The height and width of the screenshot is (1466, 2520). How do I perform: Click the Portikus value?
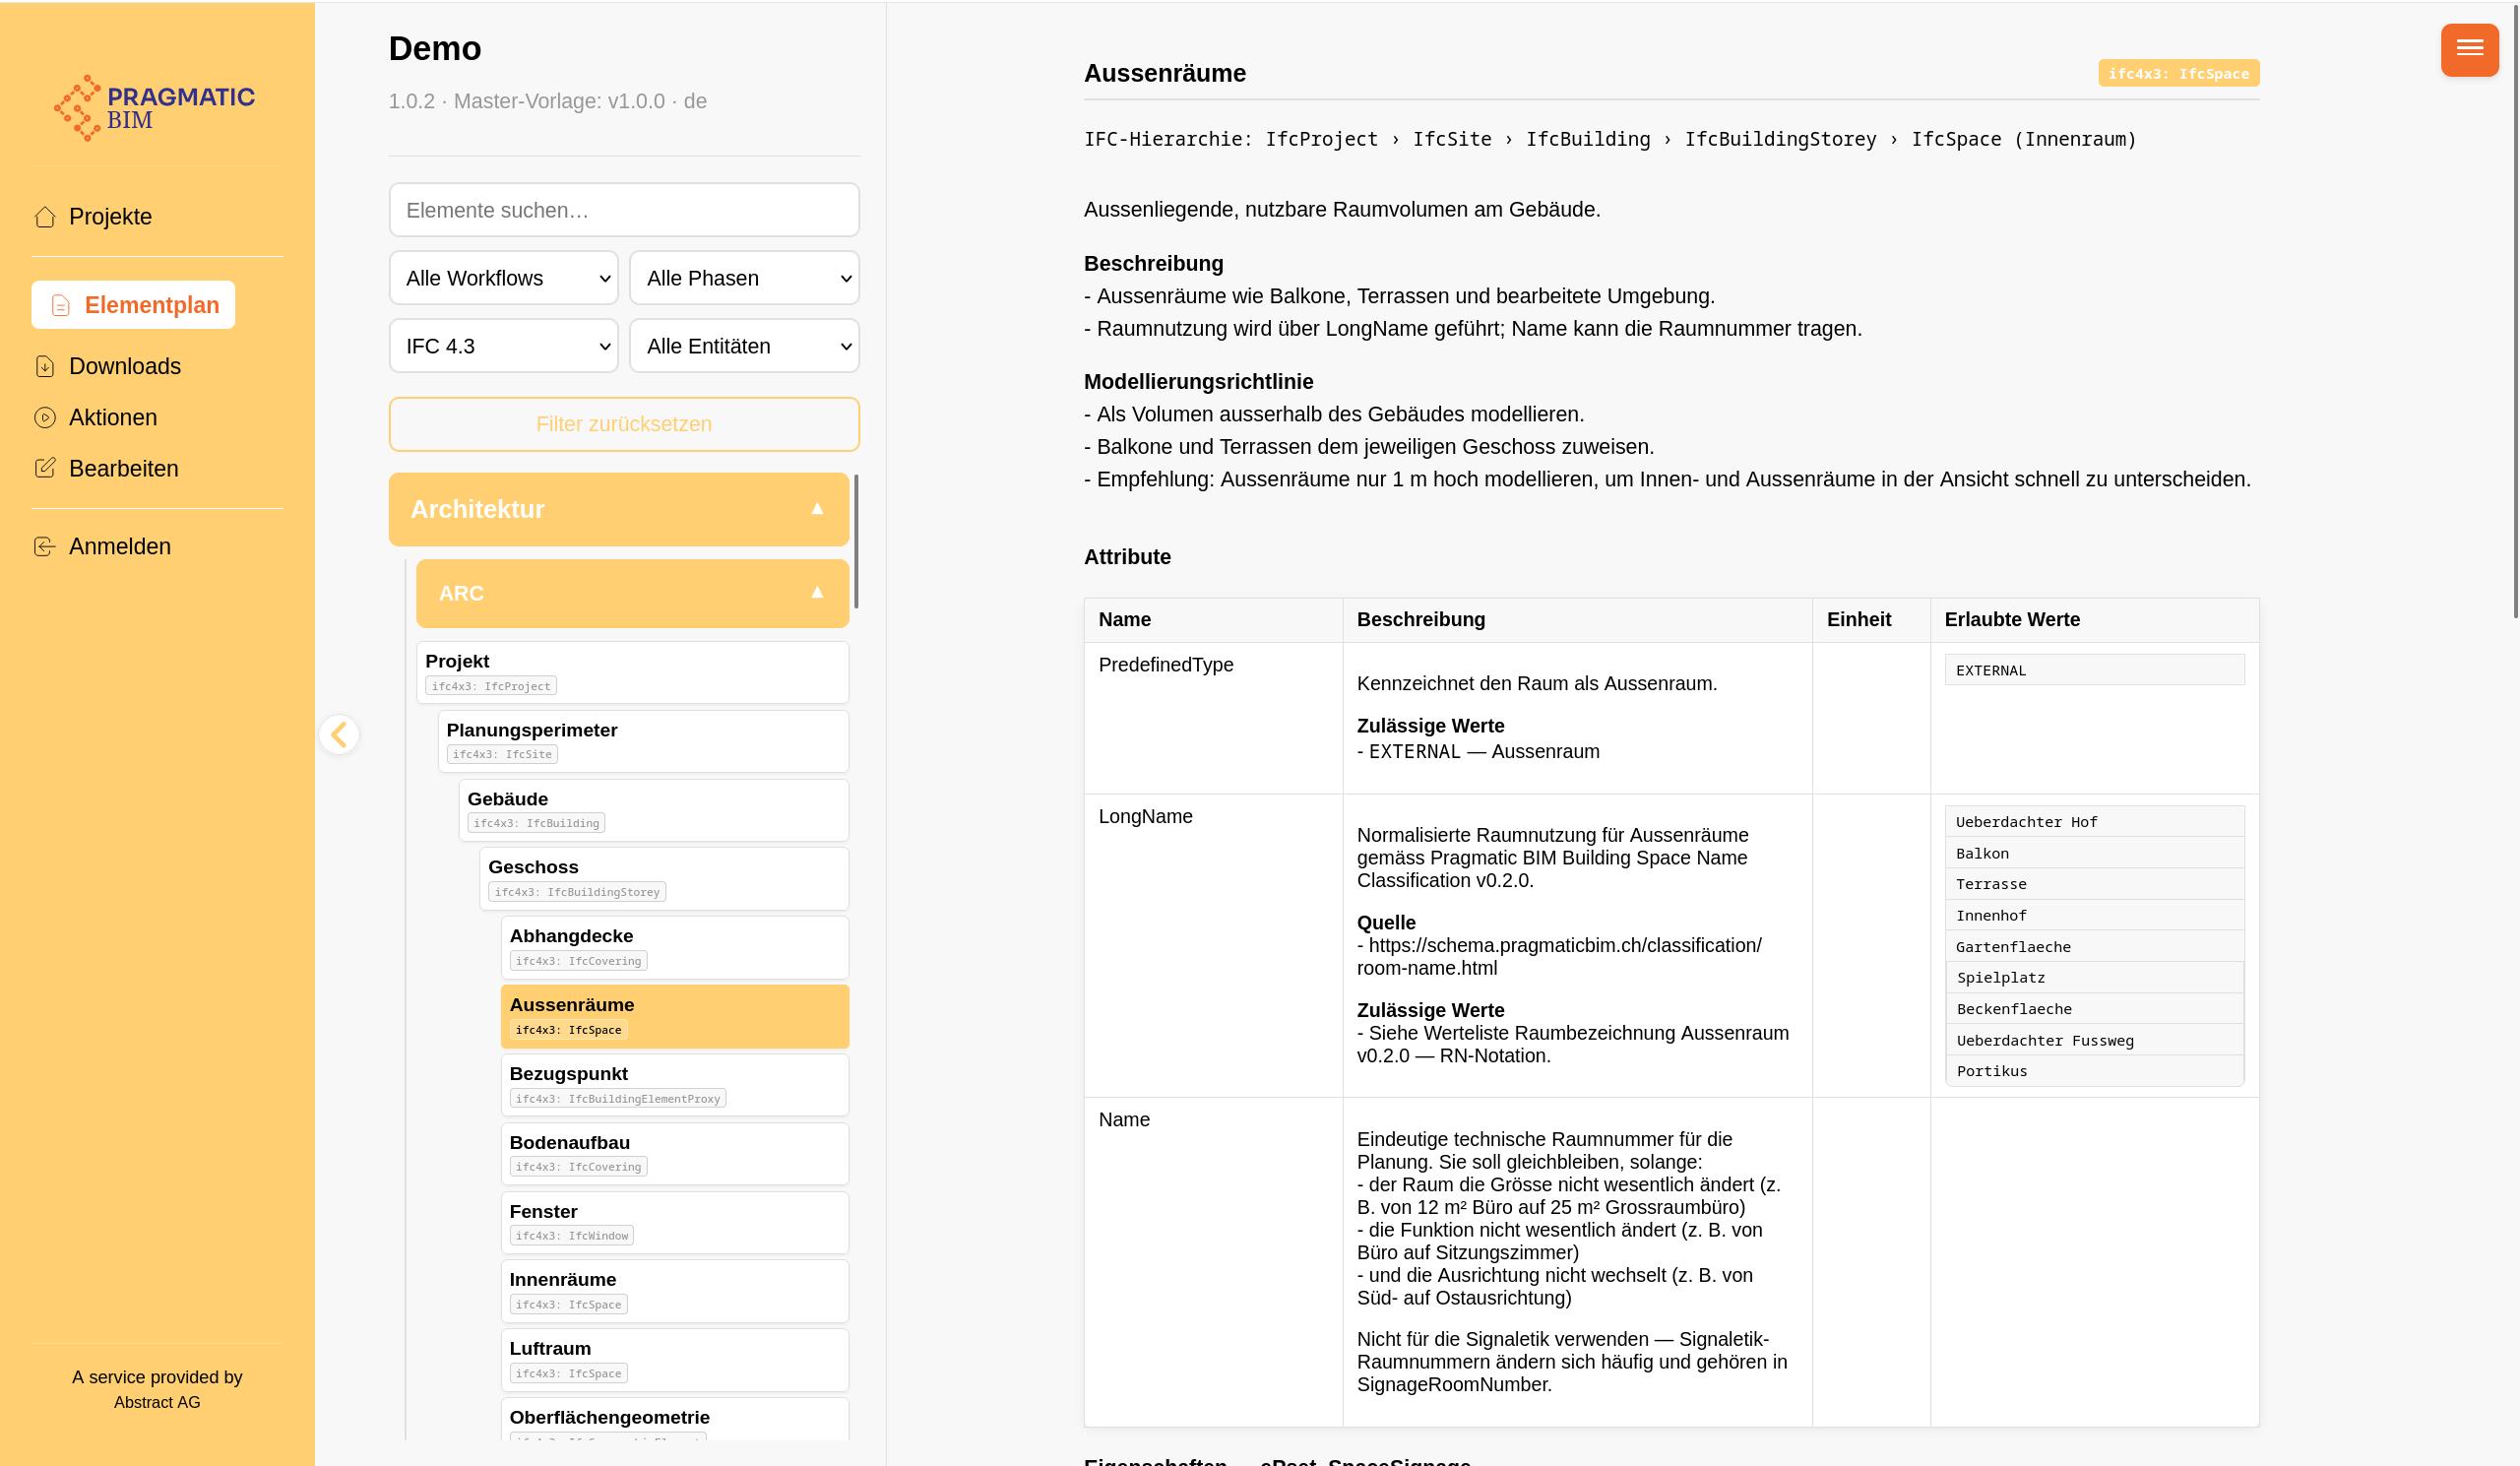[x=2094, y=1071]
